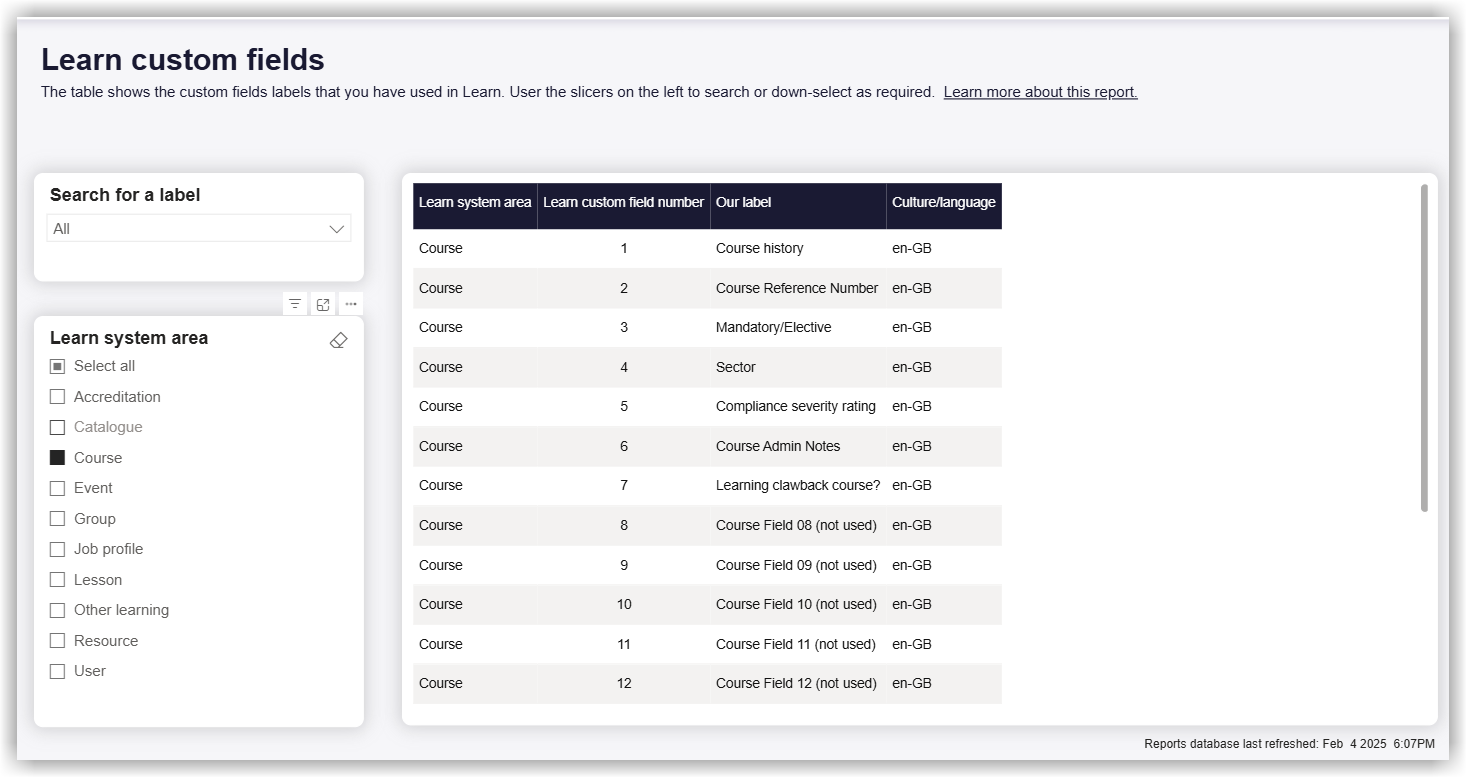This screenshot has height=778, width=1467.
Task: Check the User checkbox
Action: (x=57, y=671)
